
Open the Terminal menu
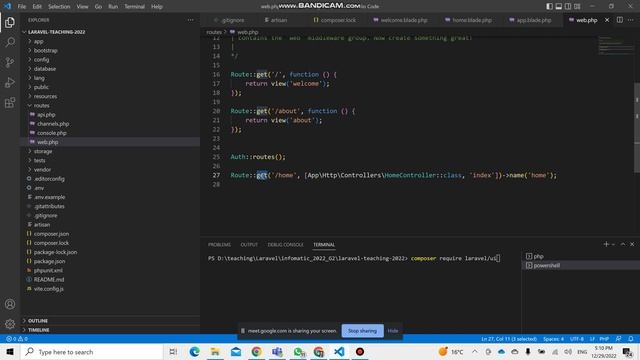click(x=134, y=7)
